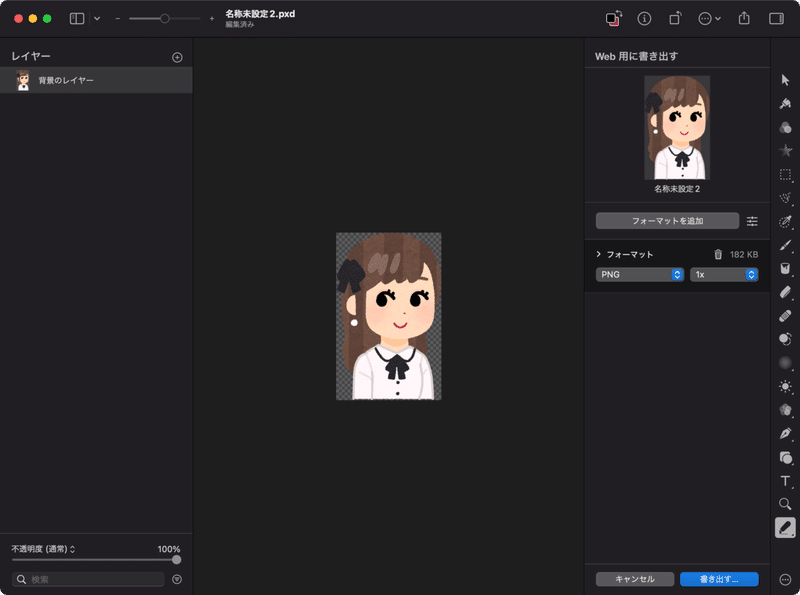Click the 100% opacity value
This screenshot has height=595, width=800.
(x=168, y=549)
